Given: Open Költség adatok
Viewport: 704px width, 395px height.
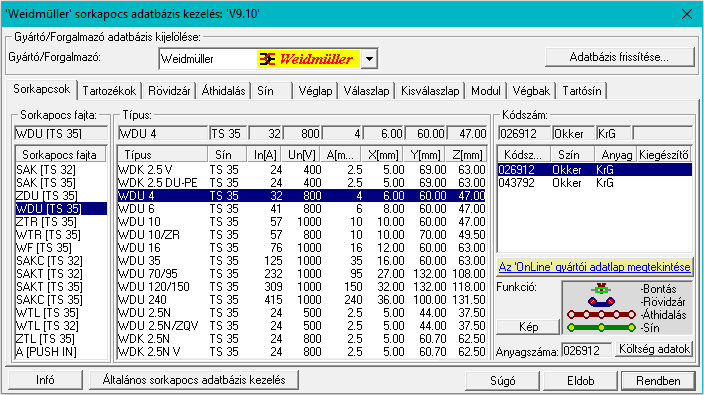Looking at the screenshot, I should [x=654, y=349].
